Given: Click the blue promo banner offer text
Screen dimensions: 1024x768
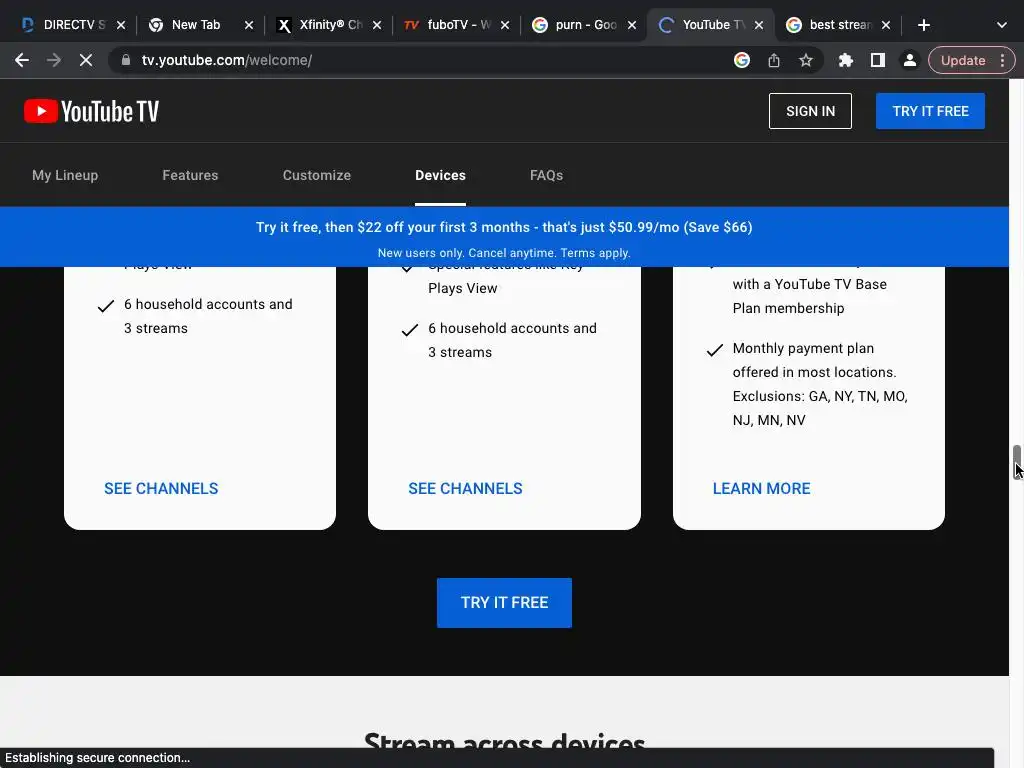Looking at the screenshot, I should point(504,227).
